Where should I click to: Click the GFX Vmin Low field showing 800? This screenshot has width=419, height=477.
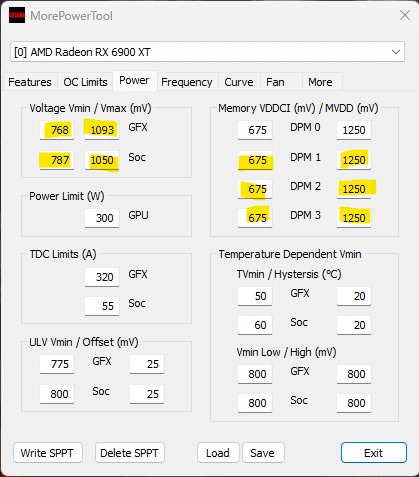point(255,374)
